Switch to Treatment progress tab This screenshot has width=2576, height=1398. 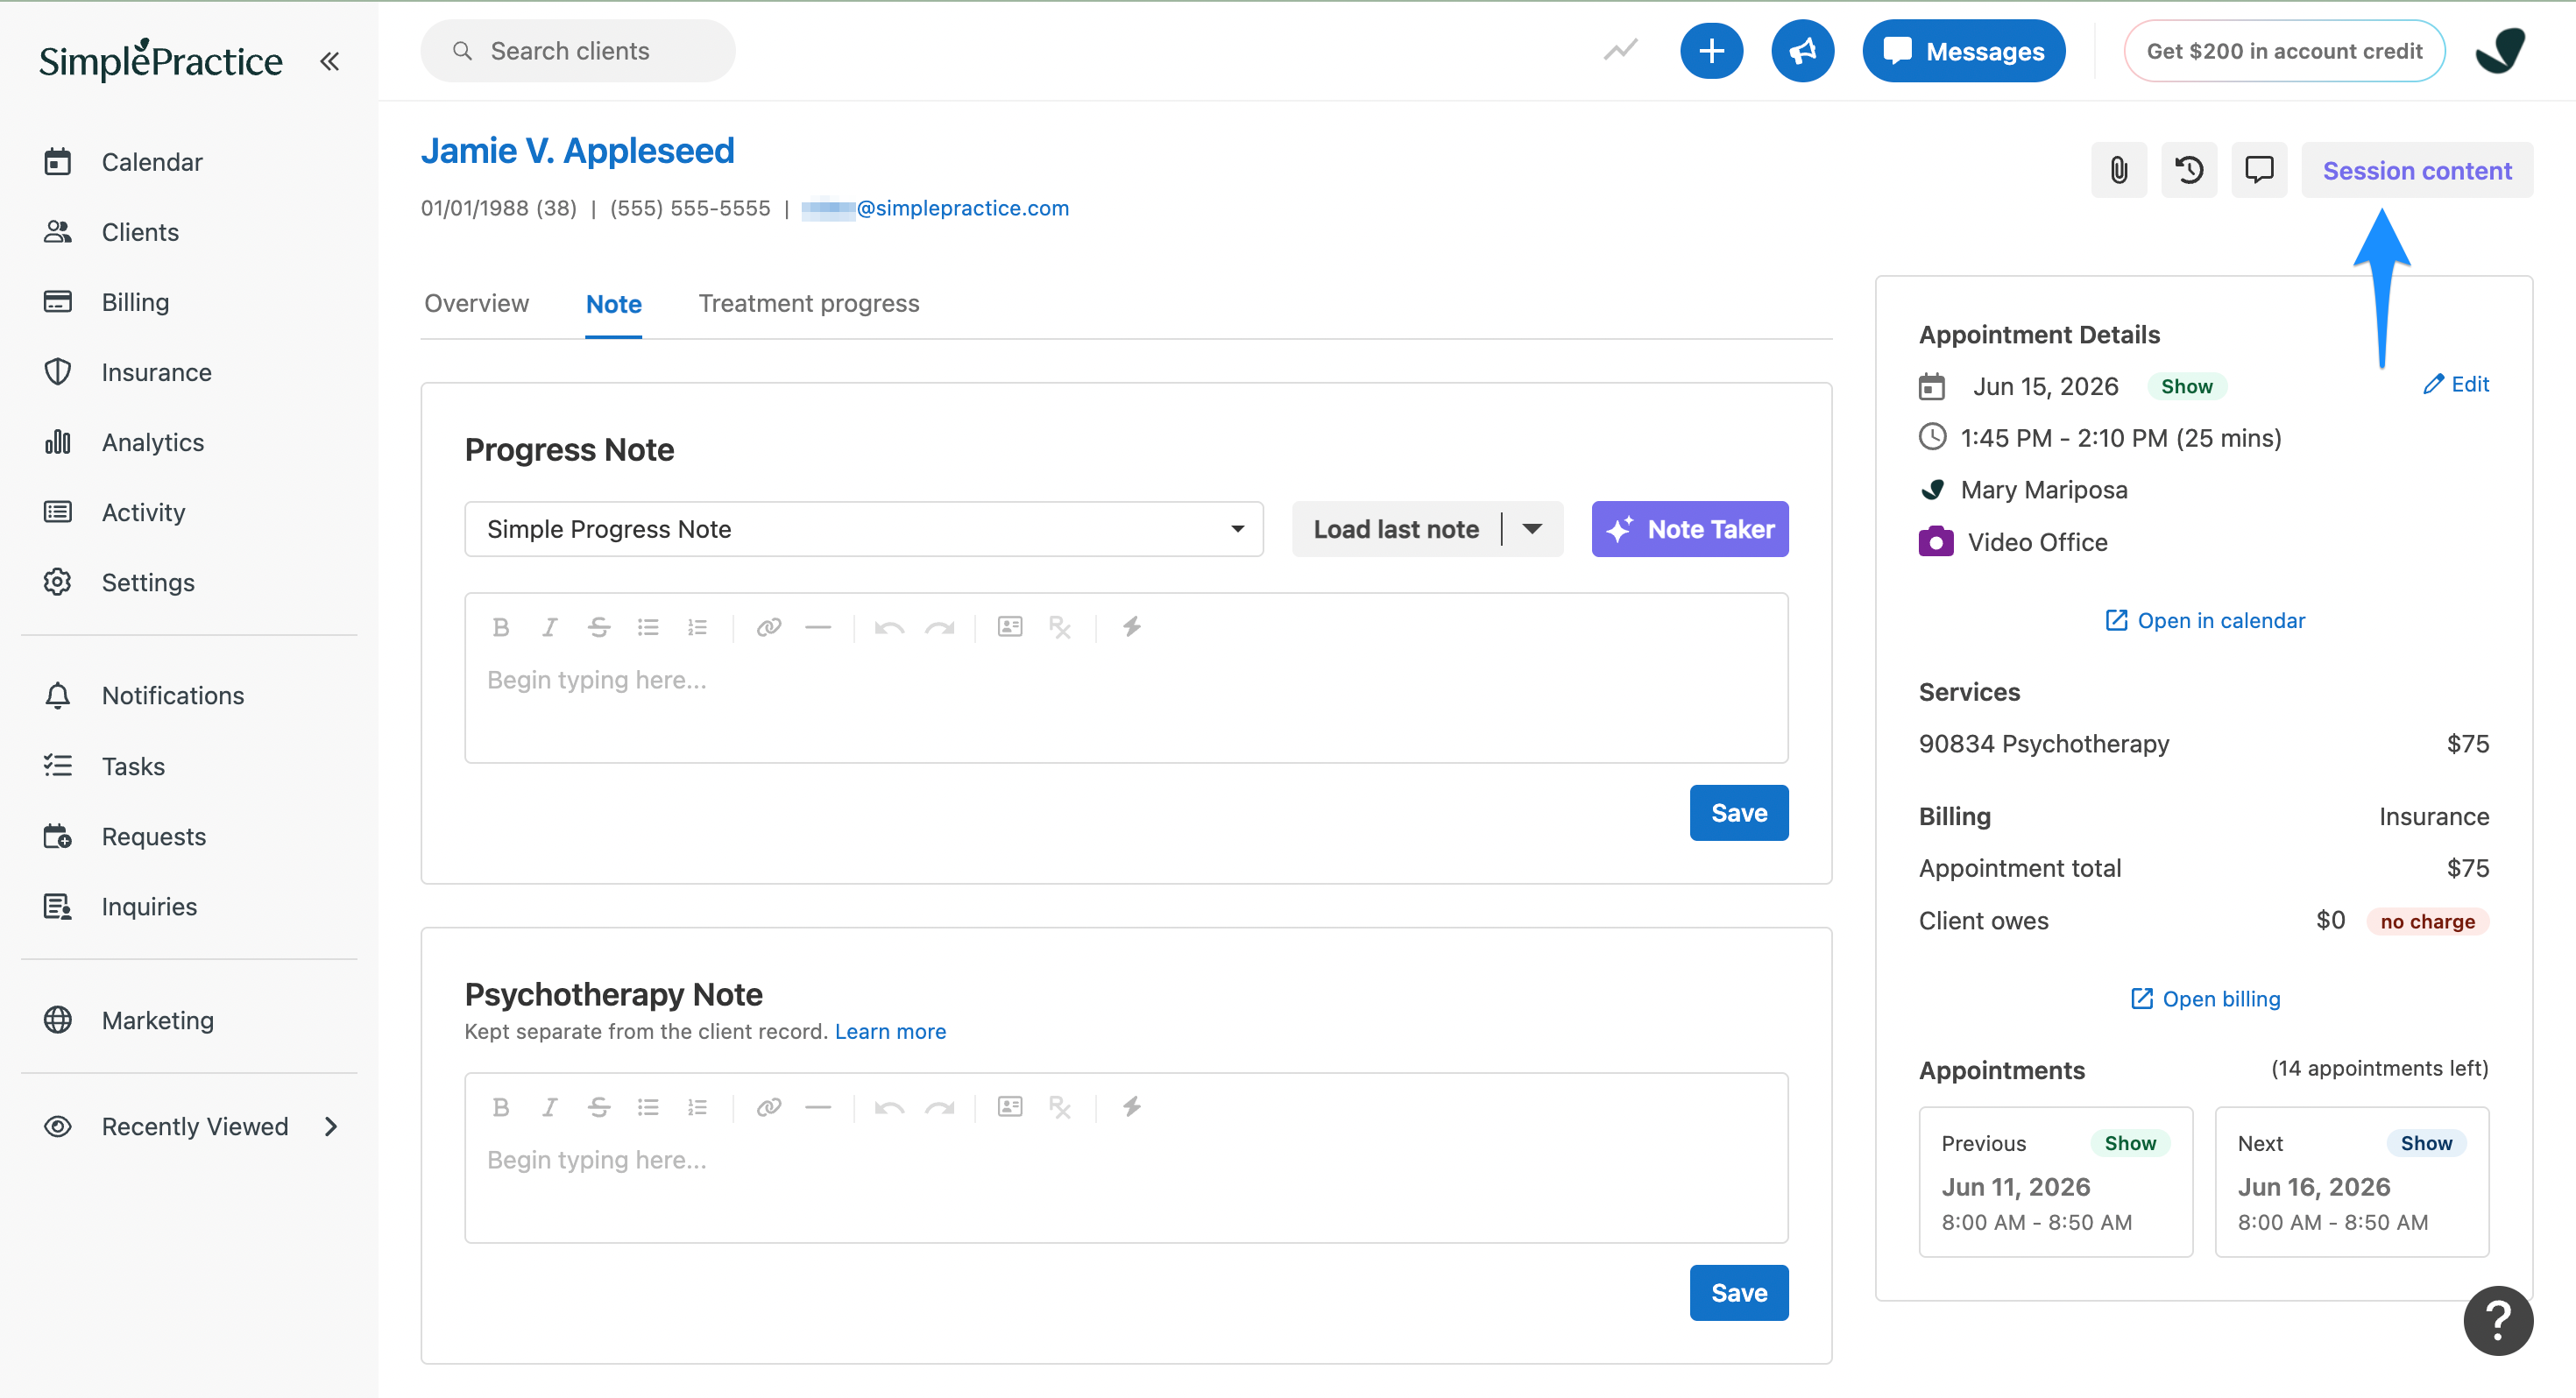808,303
